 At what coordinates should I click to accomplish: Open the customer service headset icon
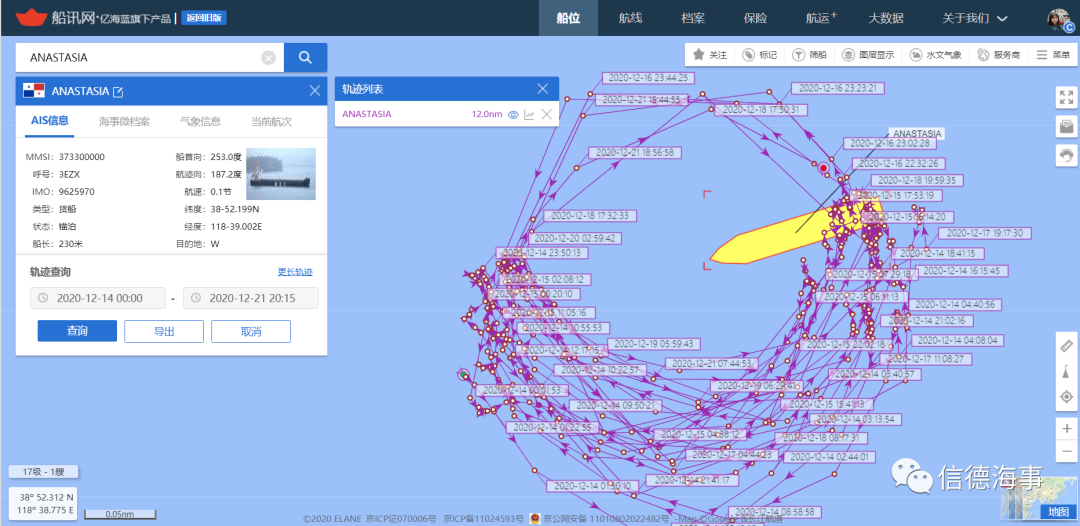click(x=1066, y=155)
